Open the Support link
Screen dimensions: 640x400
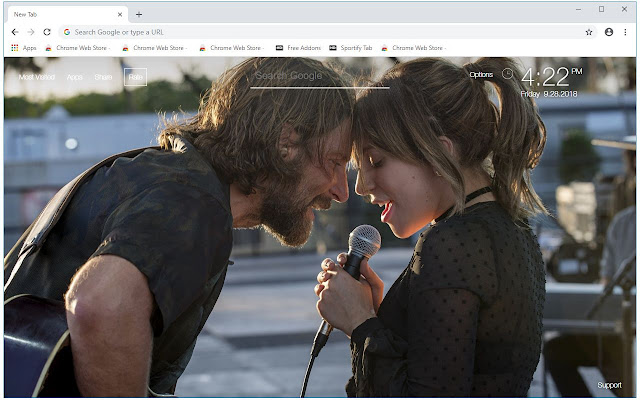[609, 385]
